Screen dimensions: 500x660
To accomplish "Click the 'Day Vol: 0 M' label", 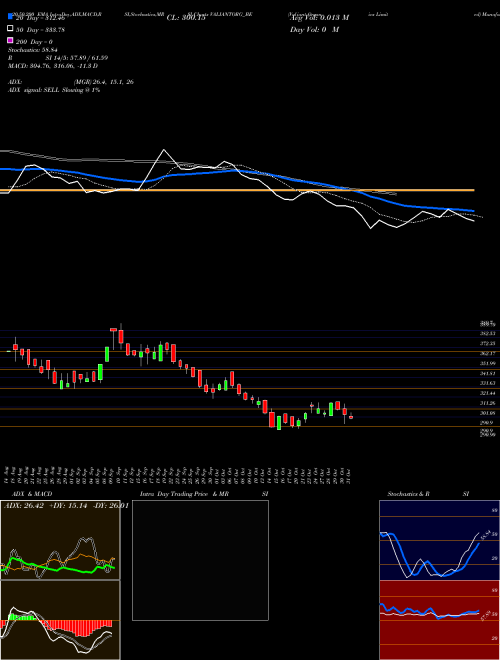I will click(x=314, y=29).
